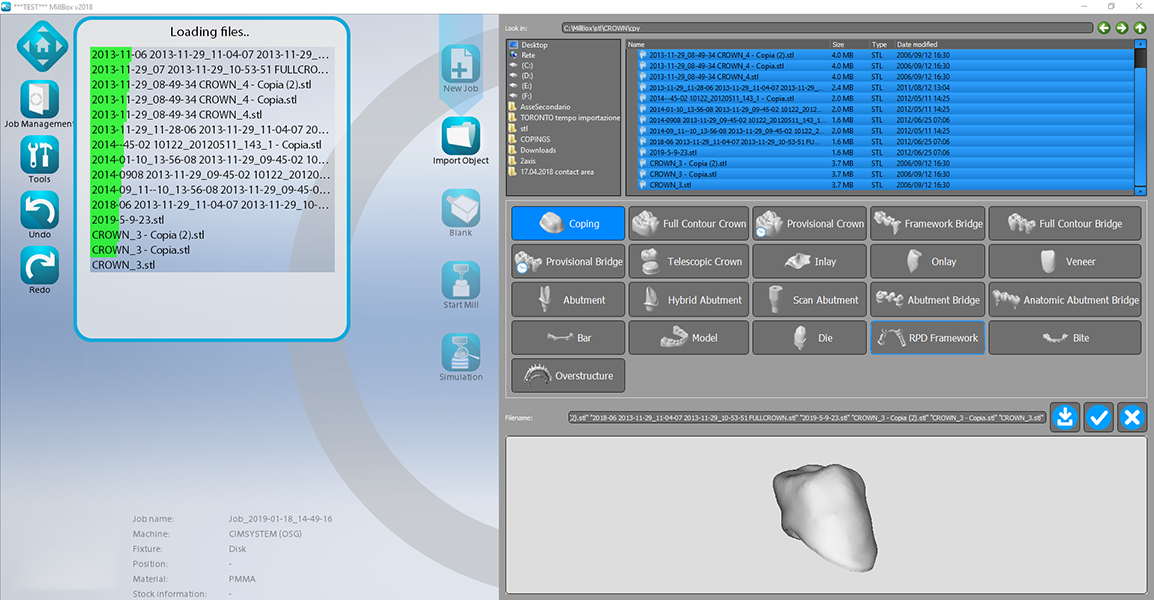Choose the Bar type
The height and width of the screenshot is (600, 1154).
[568, 338]
